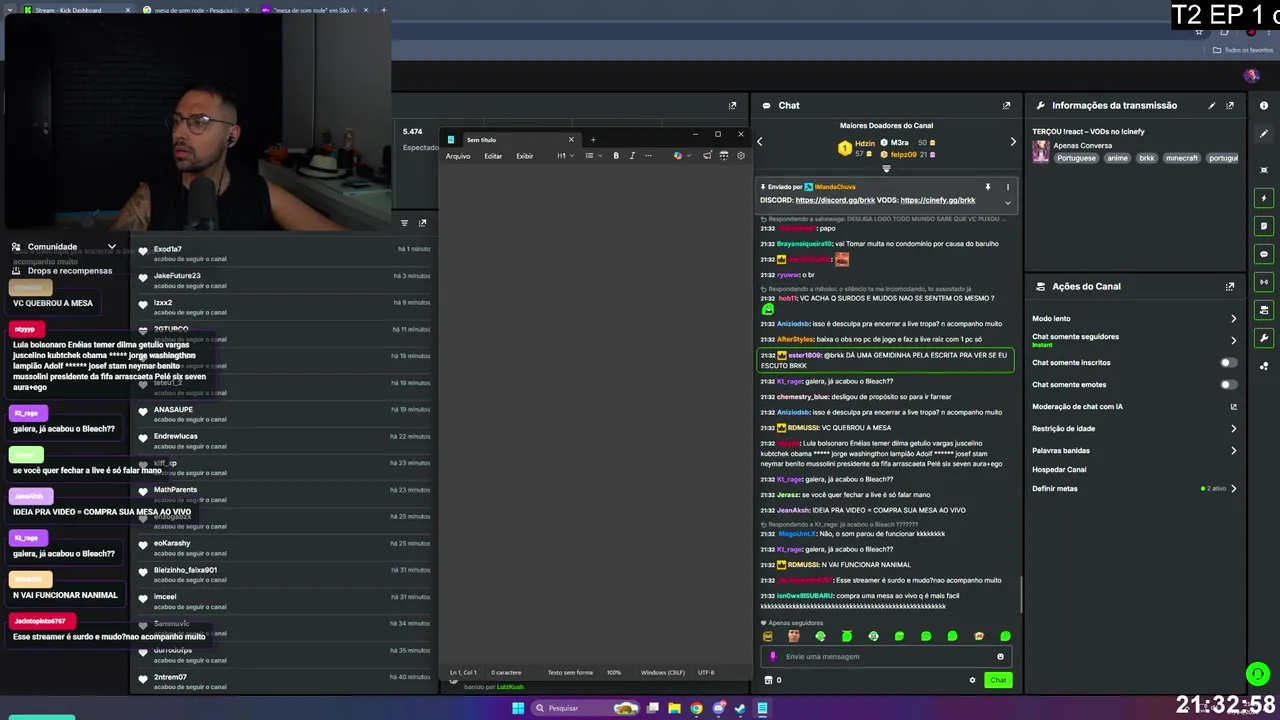Pop out the Chat panel
The height and width of the screenshot is (720, 1280).
pos(1006,105)
